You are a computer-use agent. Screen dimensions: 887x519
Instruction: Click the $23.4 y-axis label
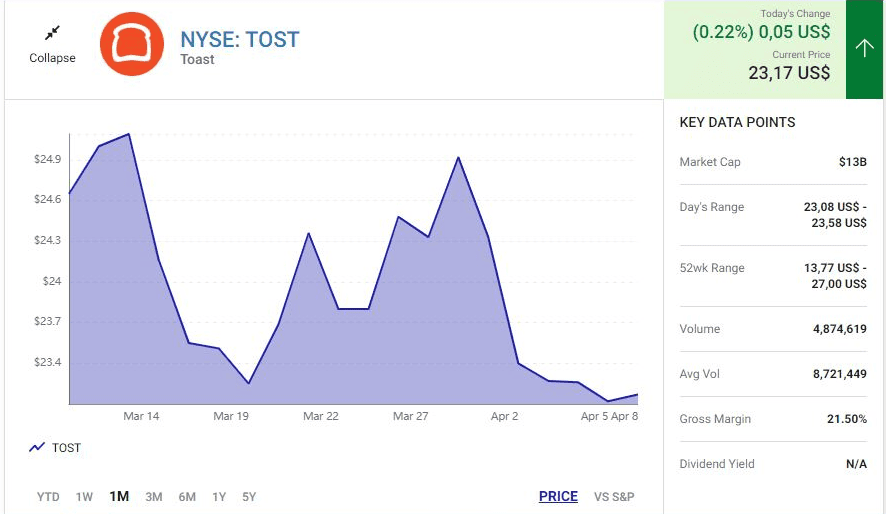click(x=48, y=362)
